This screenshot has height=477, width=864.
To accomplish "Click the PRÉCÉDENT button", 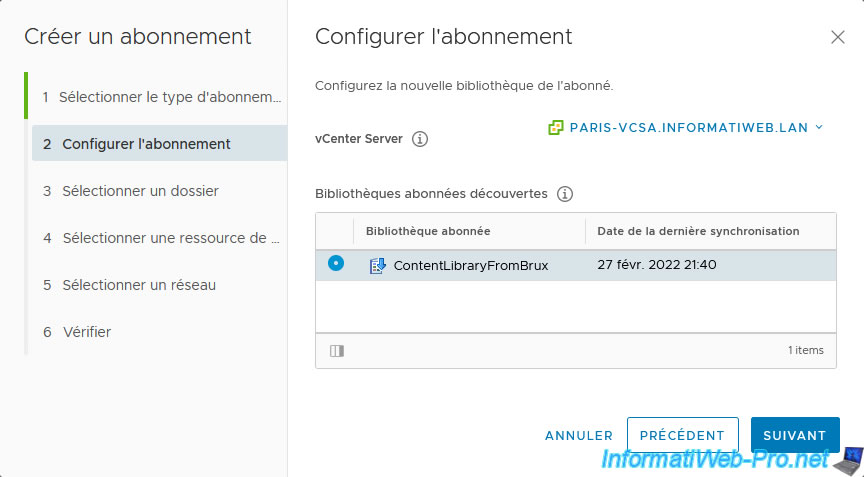I will click(x=682, y=435).
